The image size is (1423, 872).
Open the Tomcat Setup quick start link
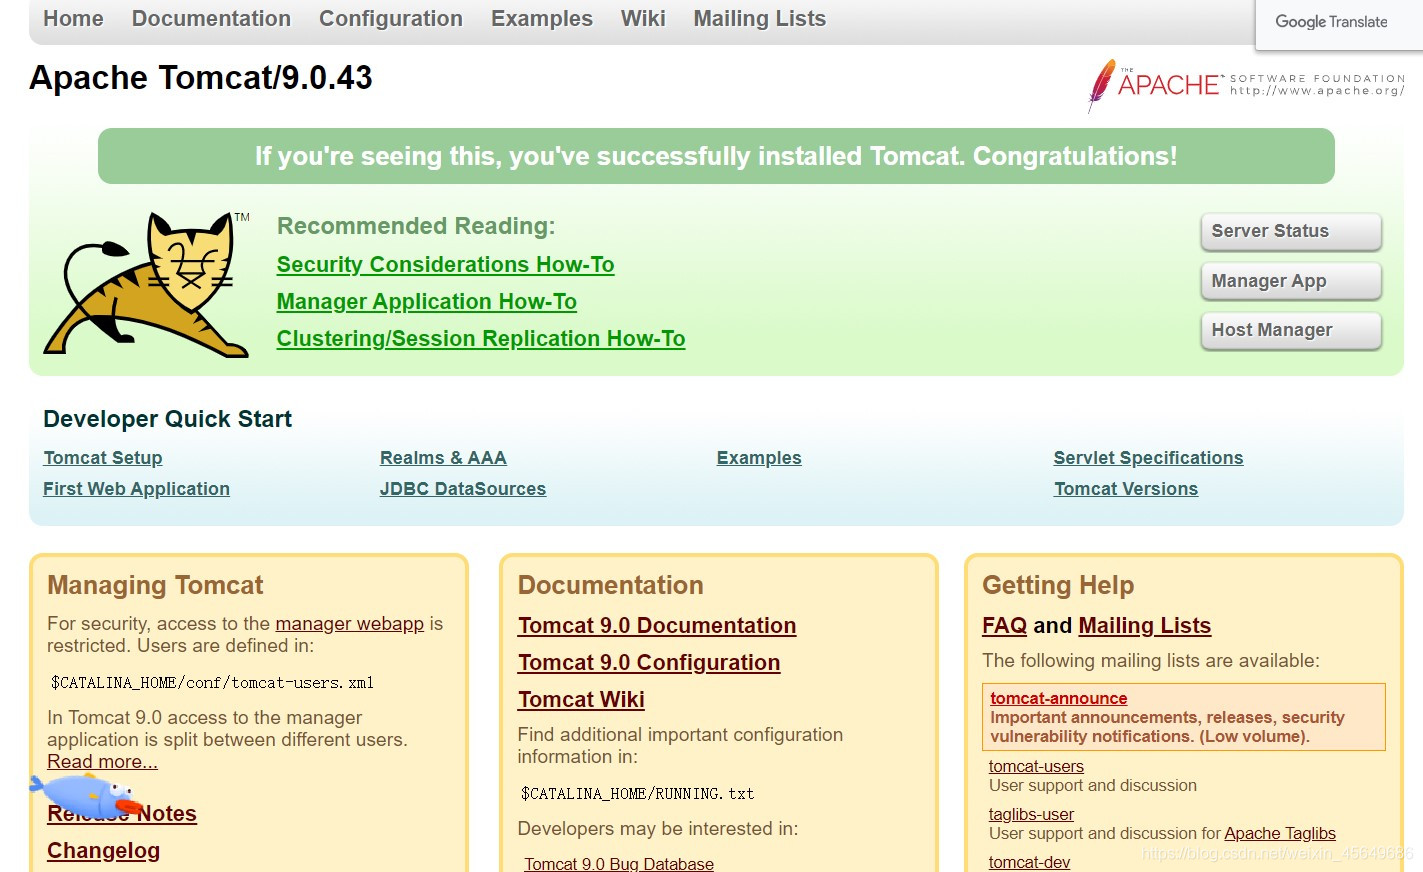[x=103, y=458]
